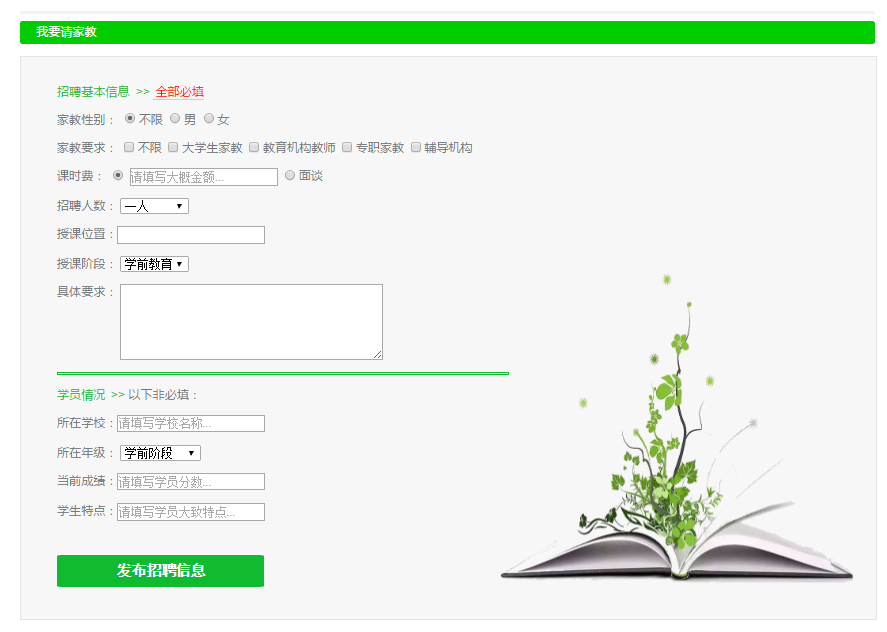Click the open book plant illustration
Screen dimensions: 887x632
pos(677,428)
